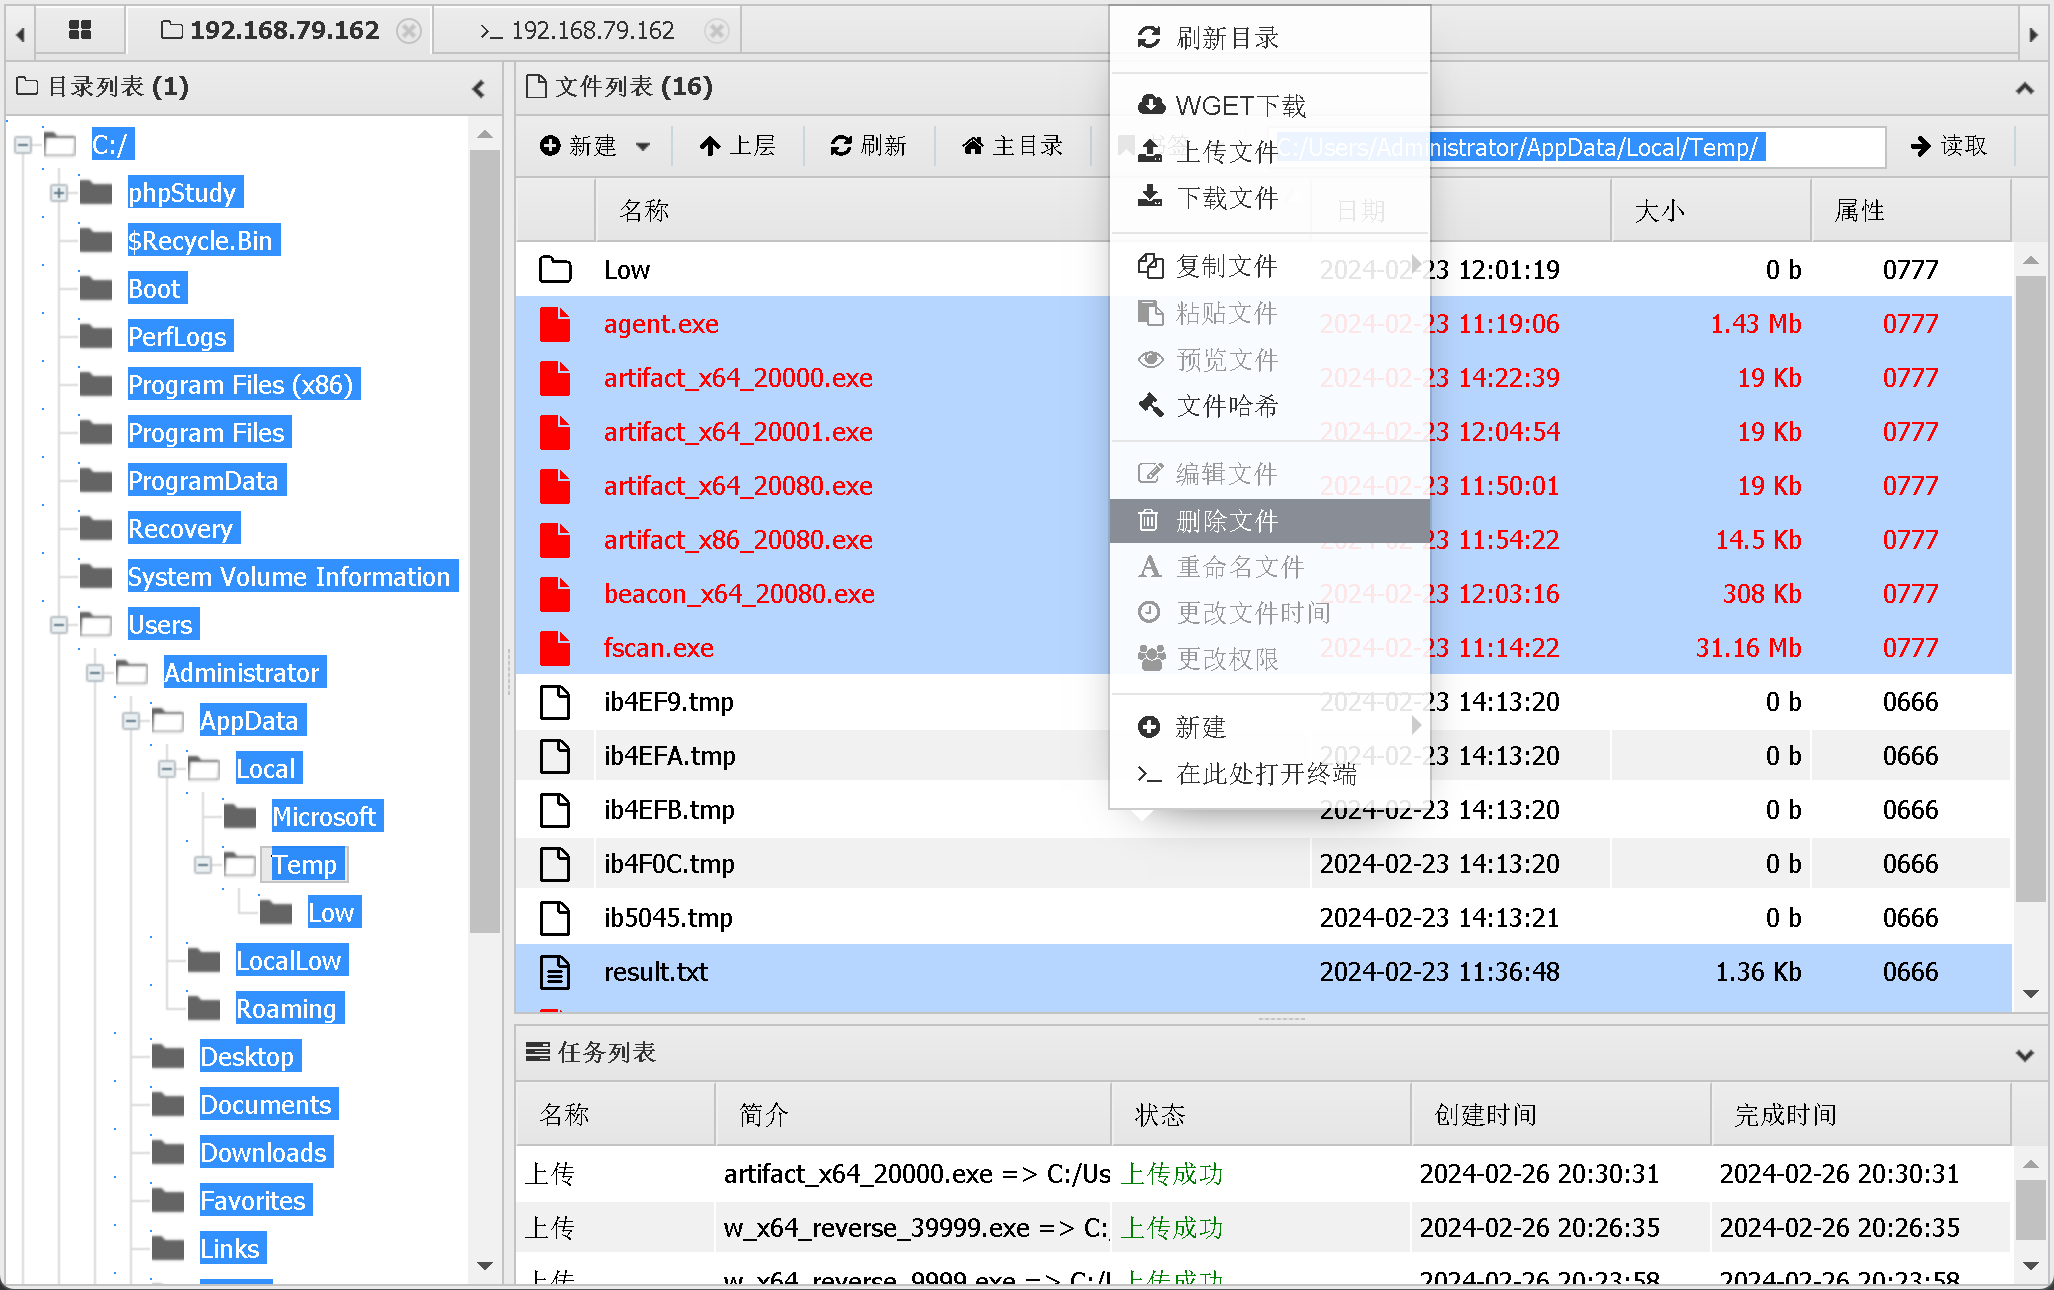Click the trash icon for delete file

1149,521
